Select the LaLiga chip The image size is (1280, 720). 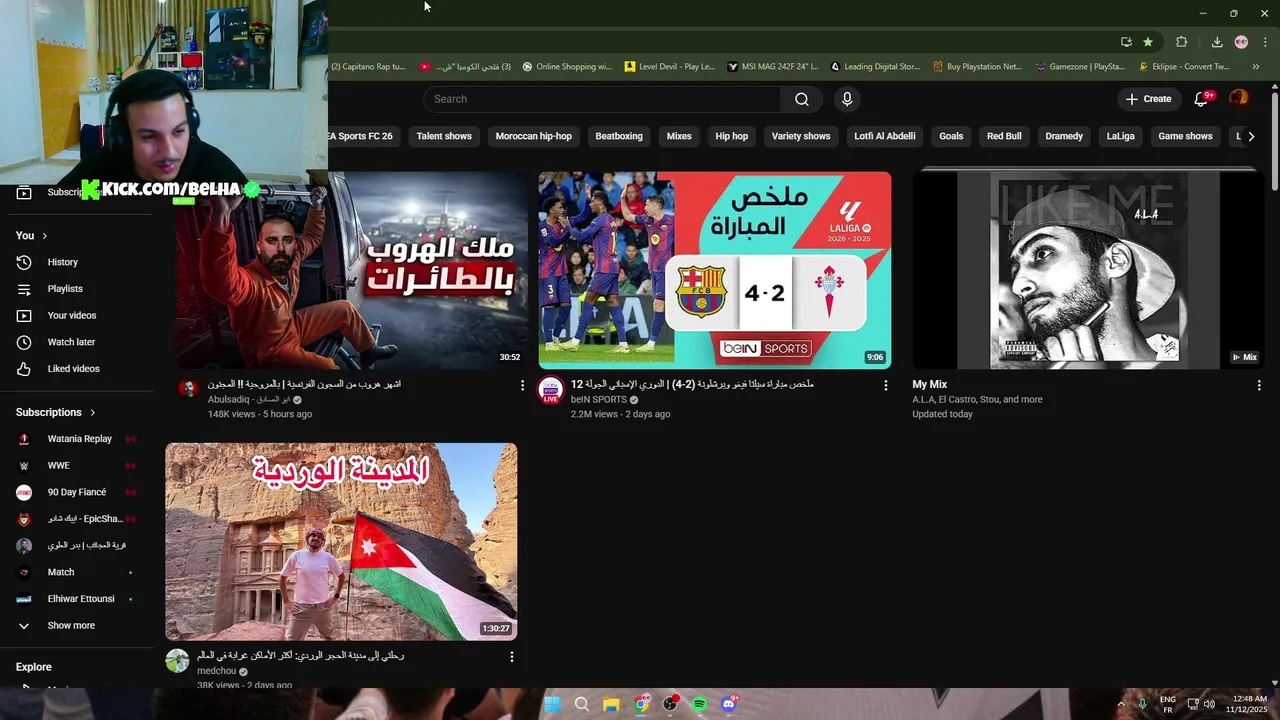tap(1121, 136)
